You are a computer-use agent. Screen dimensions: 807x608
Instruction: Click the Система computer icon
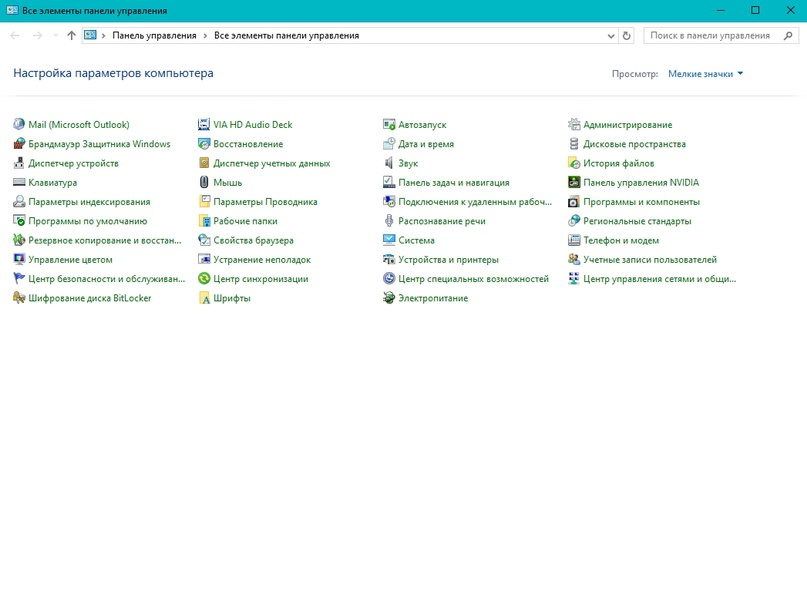389,240
